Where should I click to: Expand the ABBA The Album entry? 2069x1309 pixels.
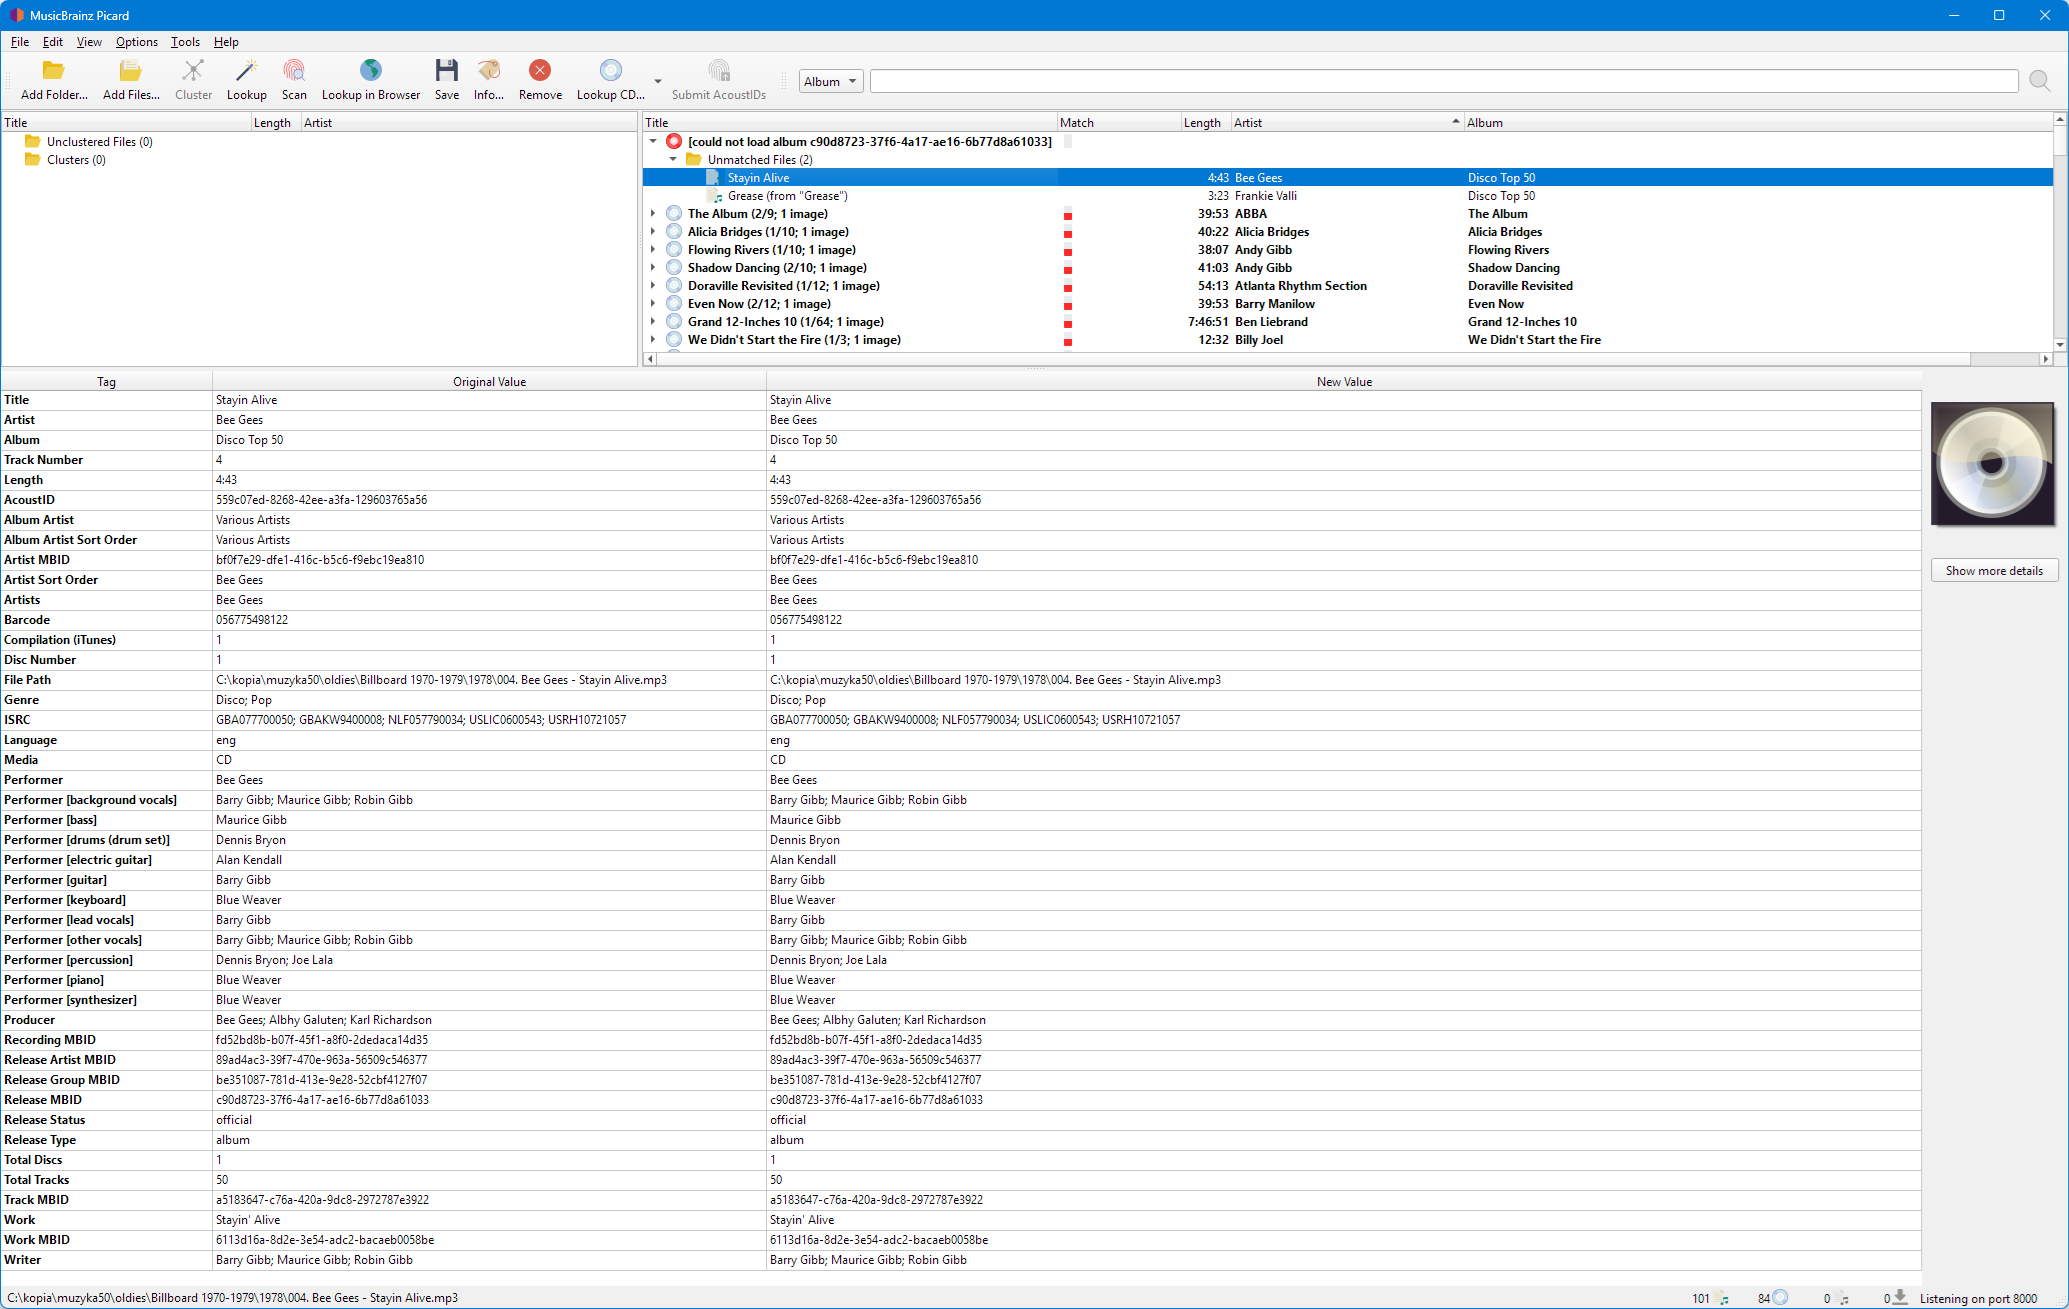coord(653,214)
